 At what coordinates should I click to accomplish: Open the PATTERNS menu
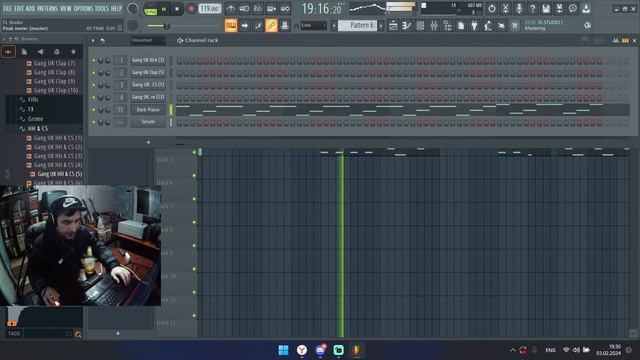(47, 9)
